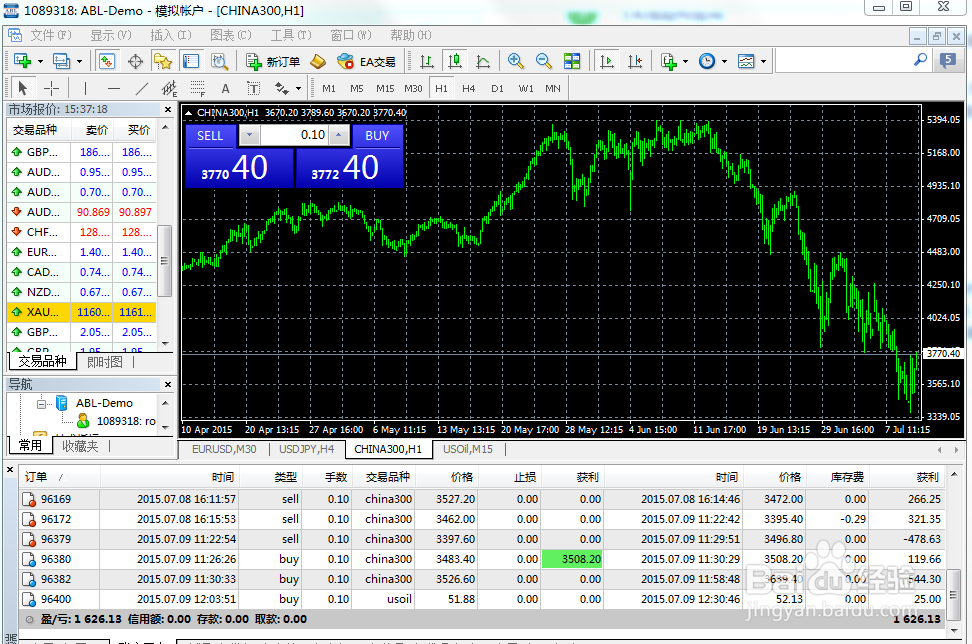Open the 工具(T) menu
The height and width of the screenshot is (644, 972).
coord(291,35)
